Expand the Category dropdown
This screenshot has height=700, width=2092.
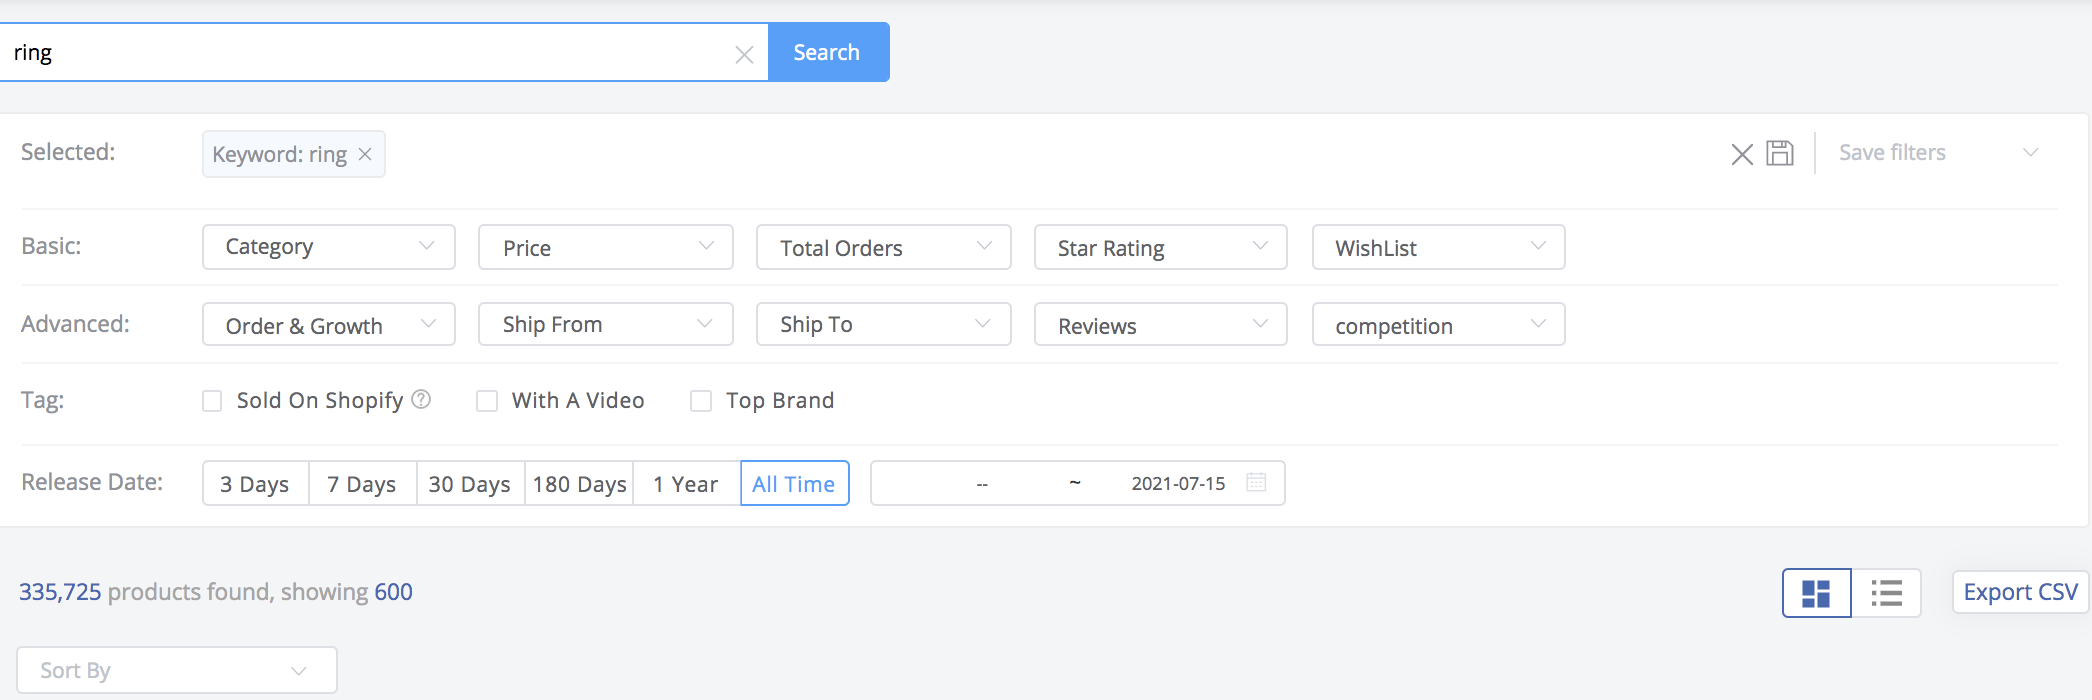(328, 247)
